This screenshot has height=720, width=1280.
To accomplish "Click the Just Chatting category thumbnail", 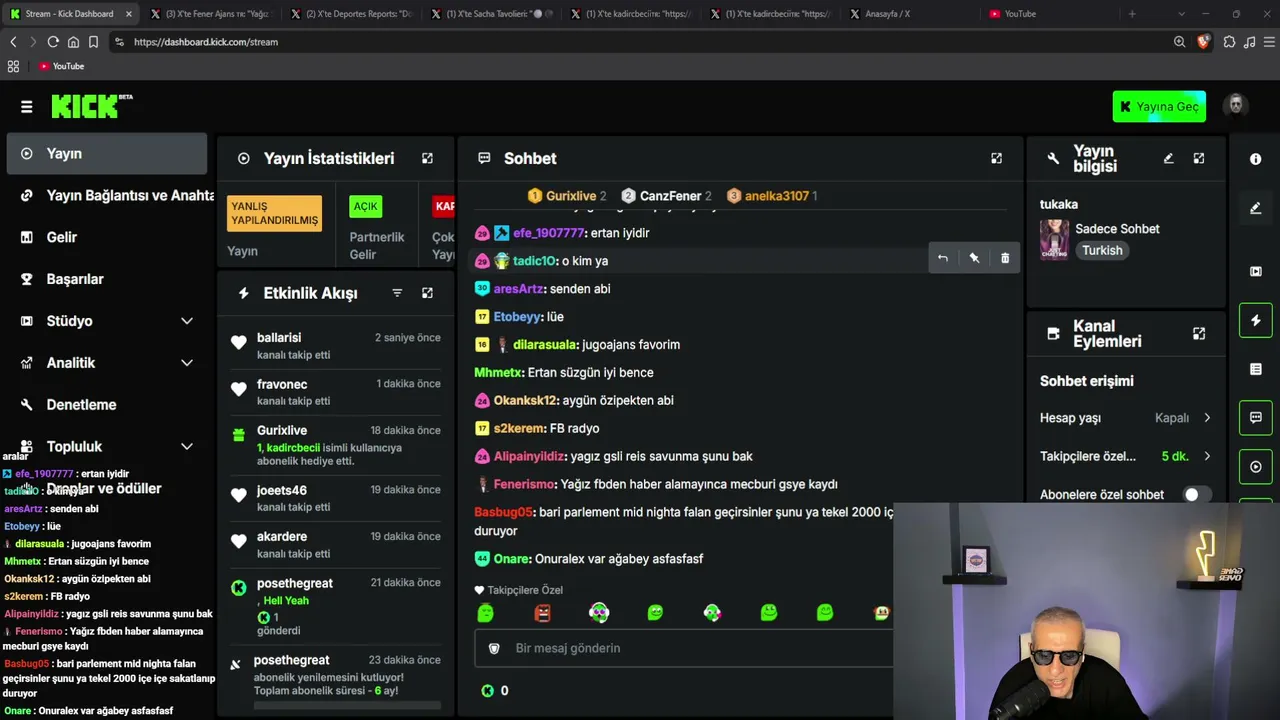I will coord(1054,240).
